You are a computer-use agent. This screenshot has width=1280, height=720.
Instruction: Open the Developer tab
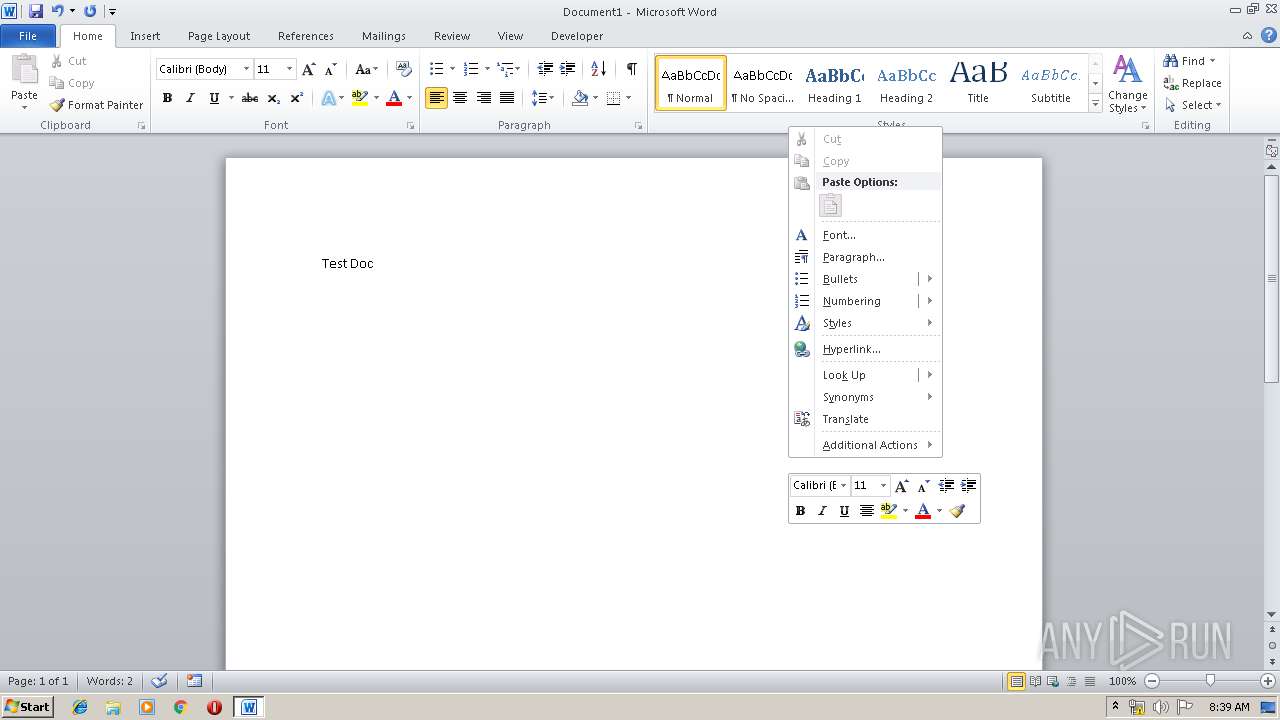point(577,36)
